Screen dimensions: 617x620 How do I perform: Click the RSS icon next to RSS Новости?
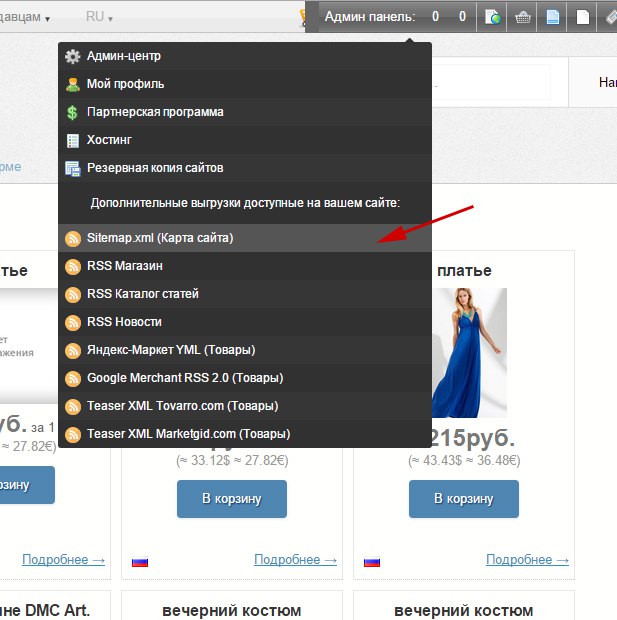pos(72,322)
